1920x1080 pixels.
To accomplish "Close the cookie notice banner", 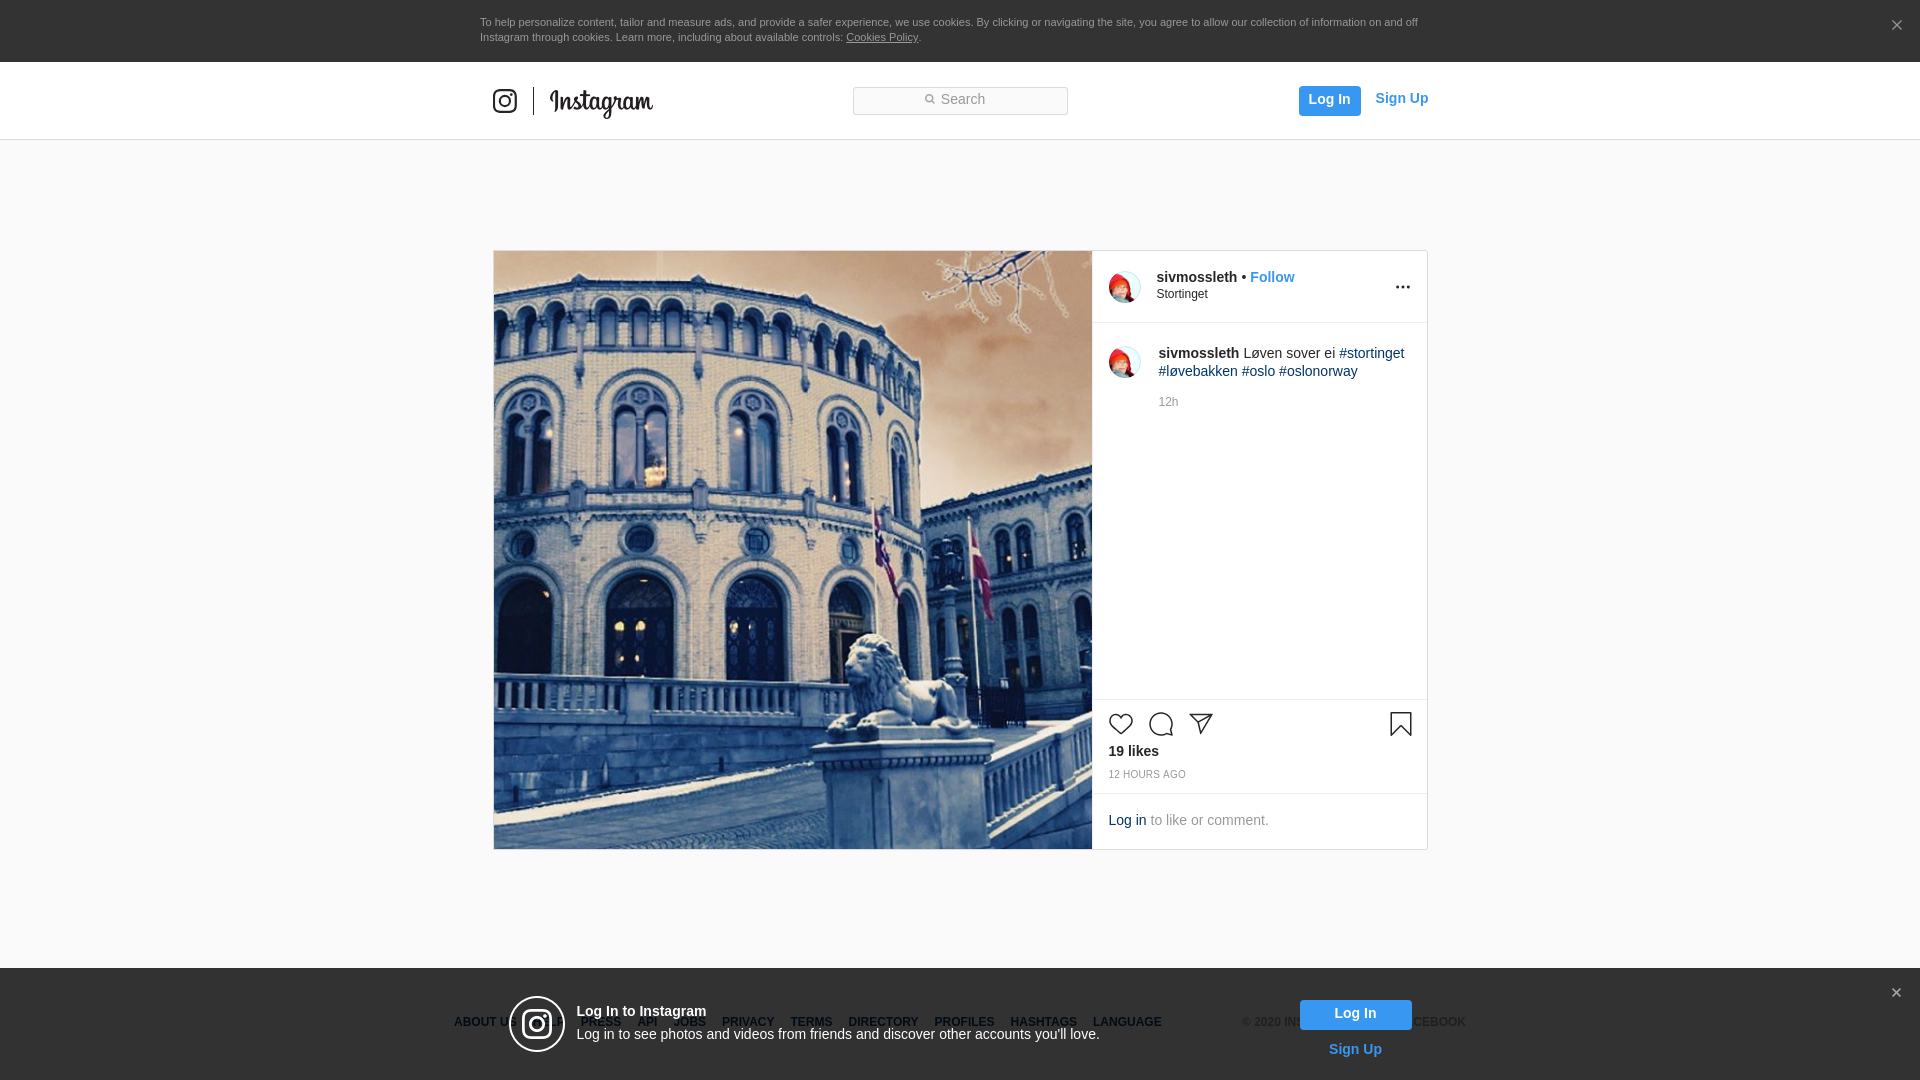I will click(1896, 25).
